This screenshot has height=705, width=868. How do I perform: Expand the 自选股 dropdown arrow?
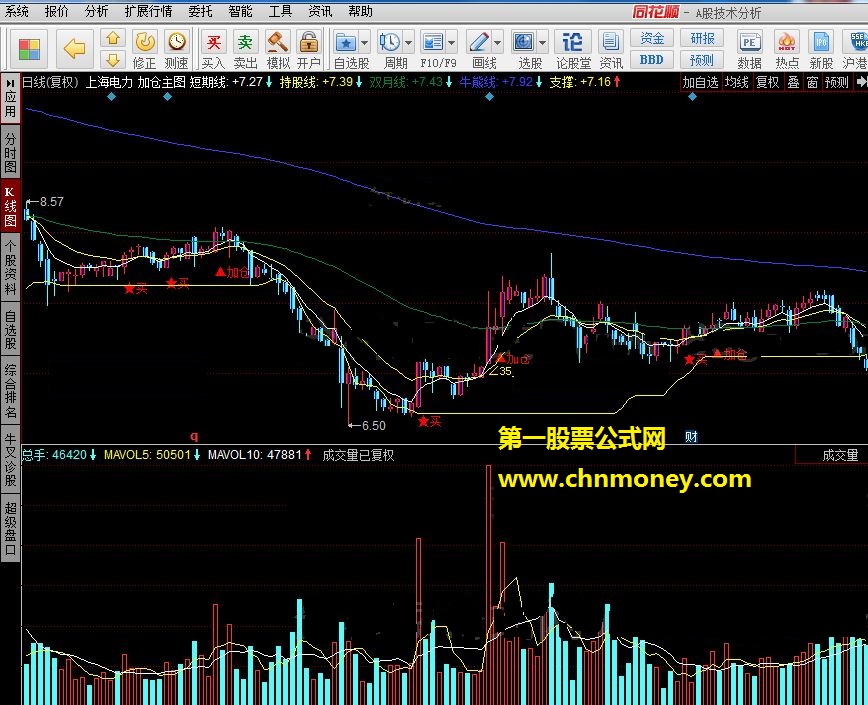click(x=364, y=43)
